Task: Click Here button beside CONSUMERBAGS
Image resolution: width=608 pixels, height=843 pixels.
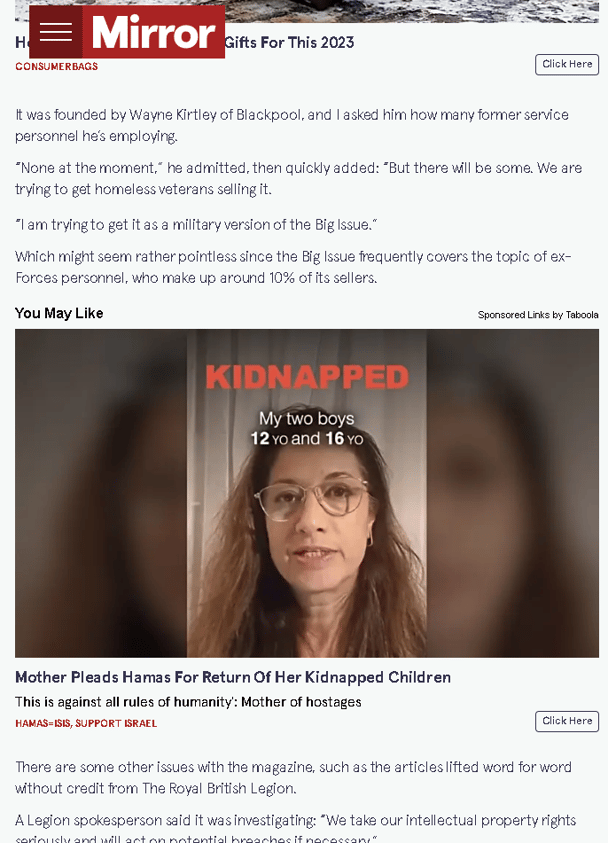Action: [567, 65]
